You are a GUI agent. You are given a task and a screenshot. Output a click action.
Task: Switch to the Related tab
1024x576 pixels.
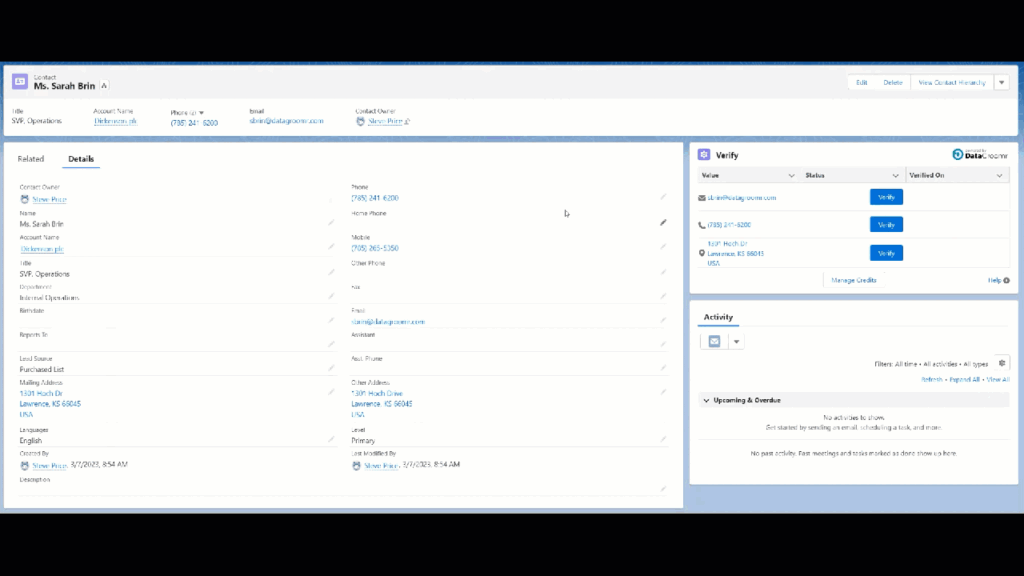tap(31, 159)
